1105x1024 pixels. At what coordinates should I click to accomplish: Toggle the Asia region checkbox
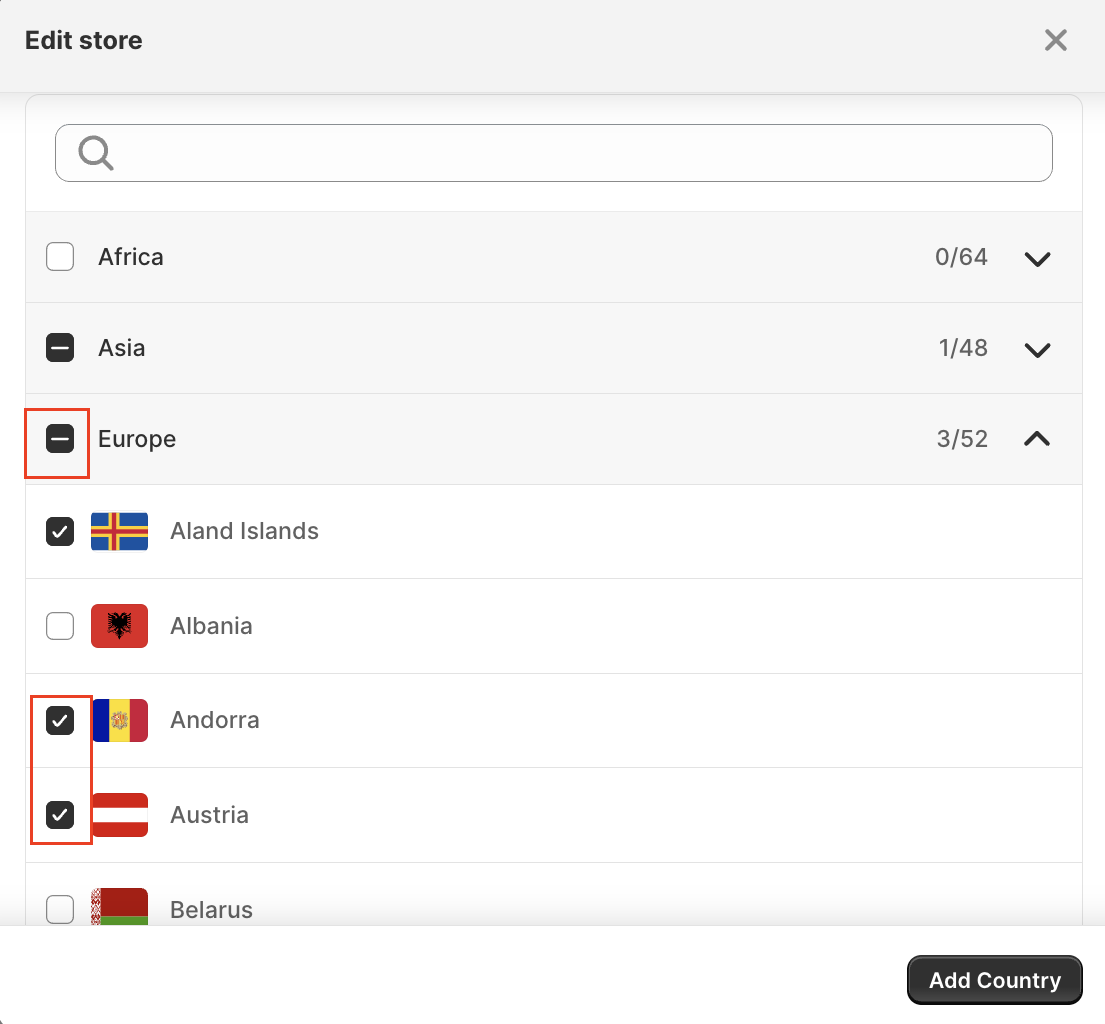pos(60,348)
